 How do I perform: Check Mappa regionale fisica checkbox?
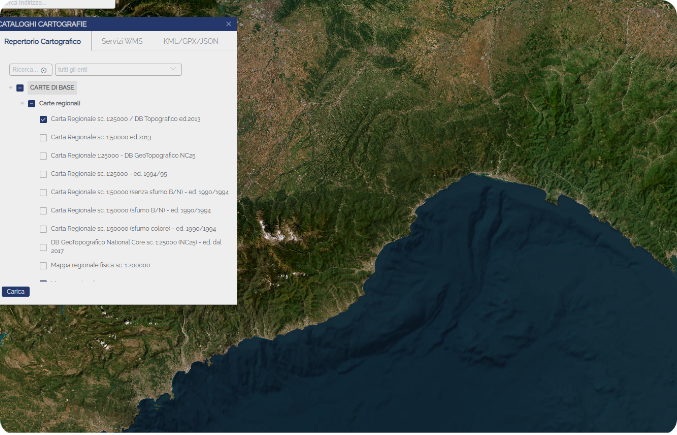click(43, 265)
